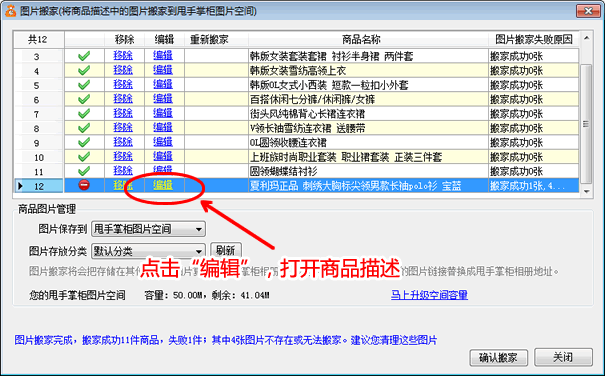
Task: Open the 马上升级空间容量 link
Action: click(429, 295)
